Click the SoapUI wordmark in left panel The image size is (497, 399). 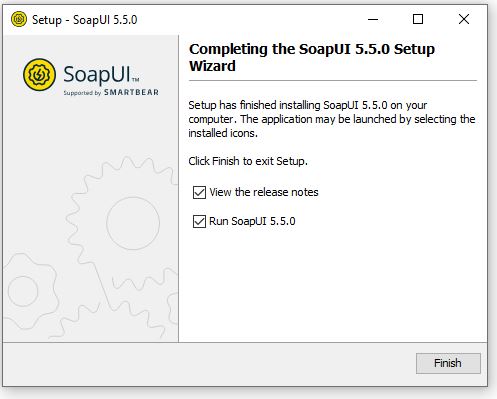96,74
